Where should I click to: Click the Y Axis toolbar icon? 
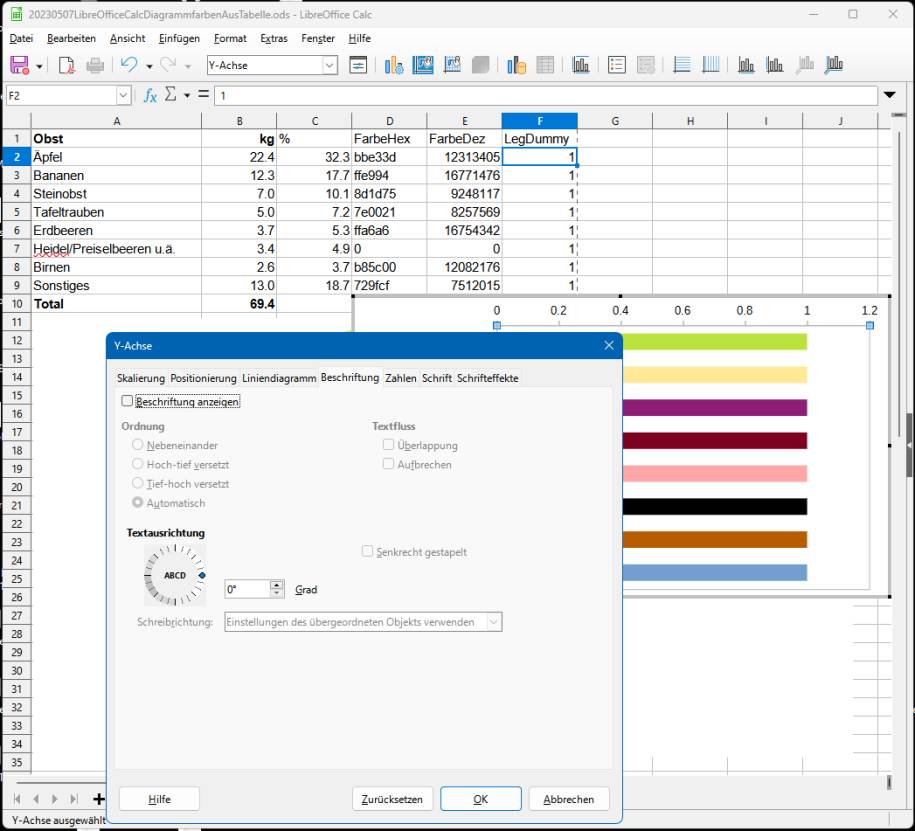pyautogui.click(x=775, y=65)
